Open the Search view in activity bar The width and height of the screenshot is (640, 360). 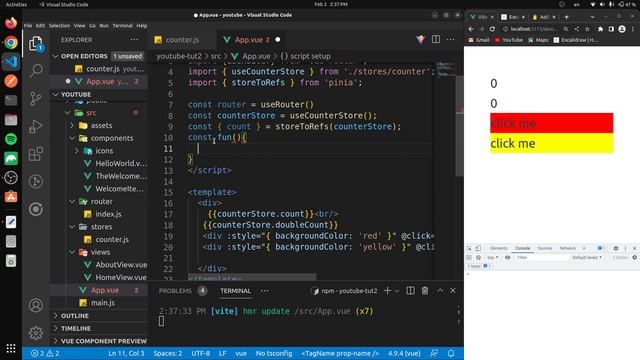[36, 71]
